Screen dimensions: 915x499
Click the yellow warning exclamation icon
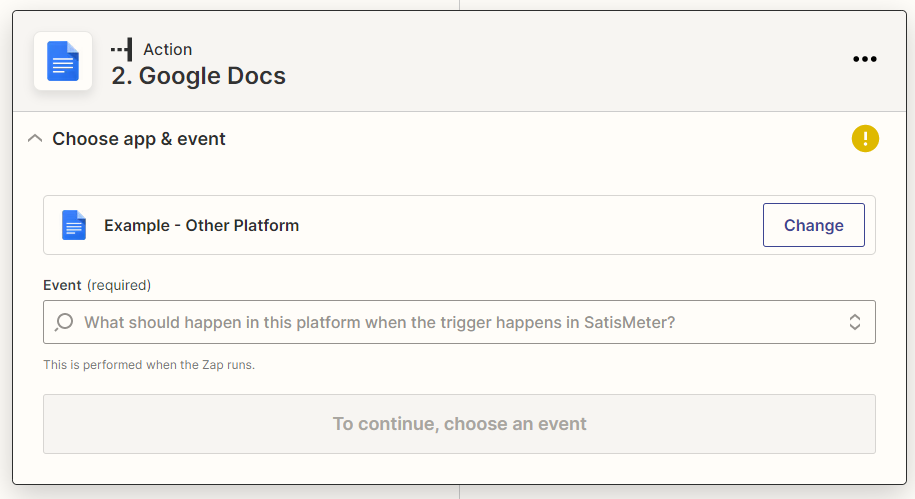(x=865, y=139)
